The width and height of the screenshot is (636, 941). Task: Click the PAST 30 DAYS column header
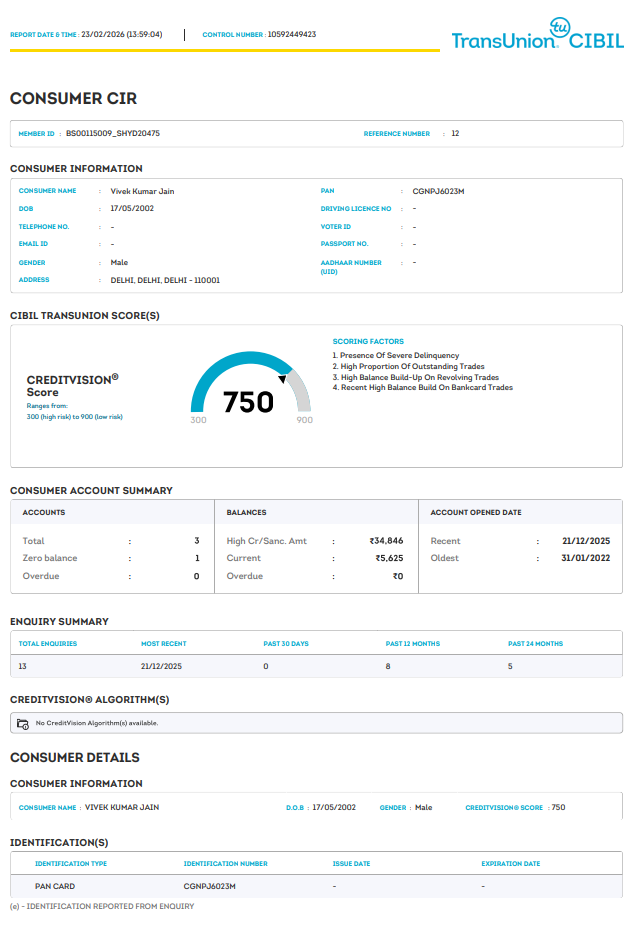click(286, 644)
